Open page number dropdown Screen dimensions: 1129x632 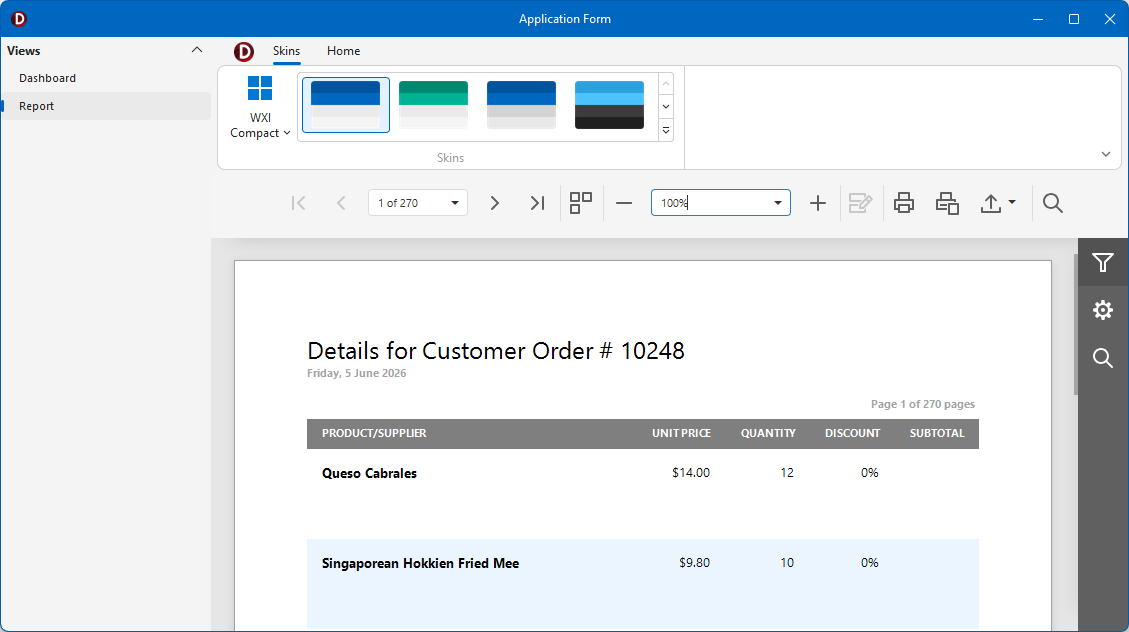tap(455, 203)
